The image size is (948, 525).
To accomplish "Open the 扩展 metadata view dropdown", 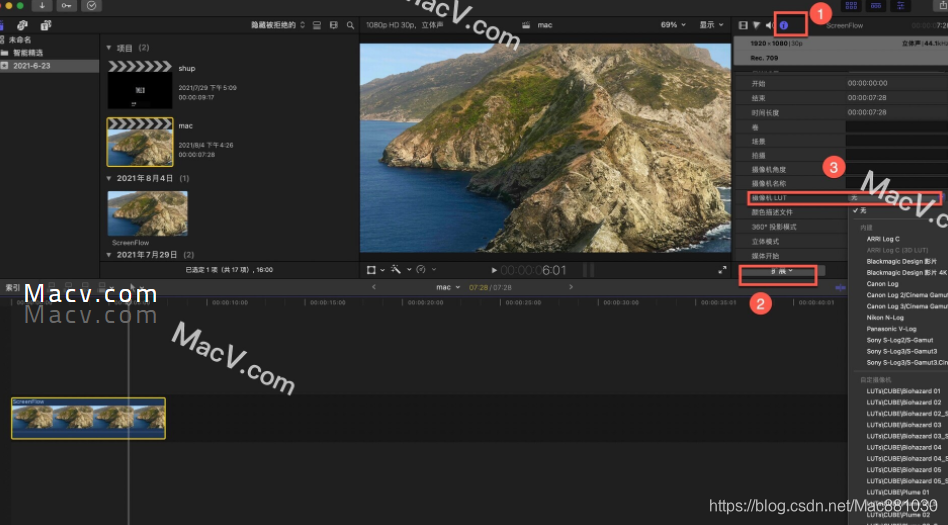I will pos(782,271).
